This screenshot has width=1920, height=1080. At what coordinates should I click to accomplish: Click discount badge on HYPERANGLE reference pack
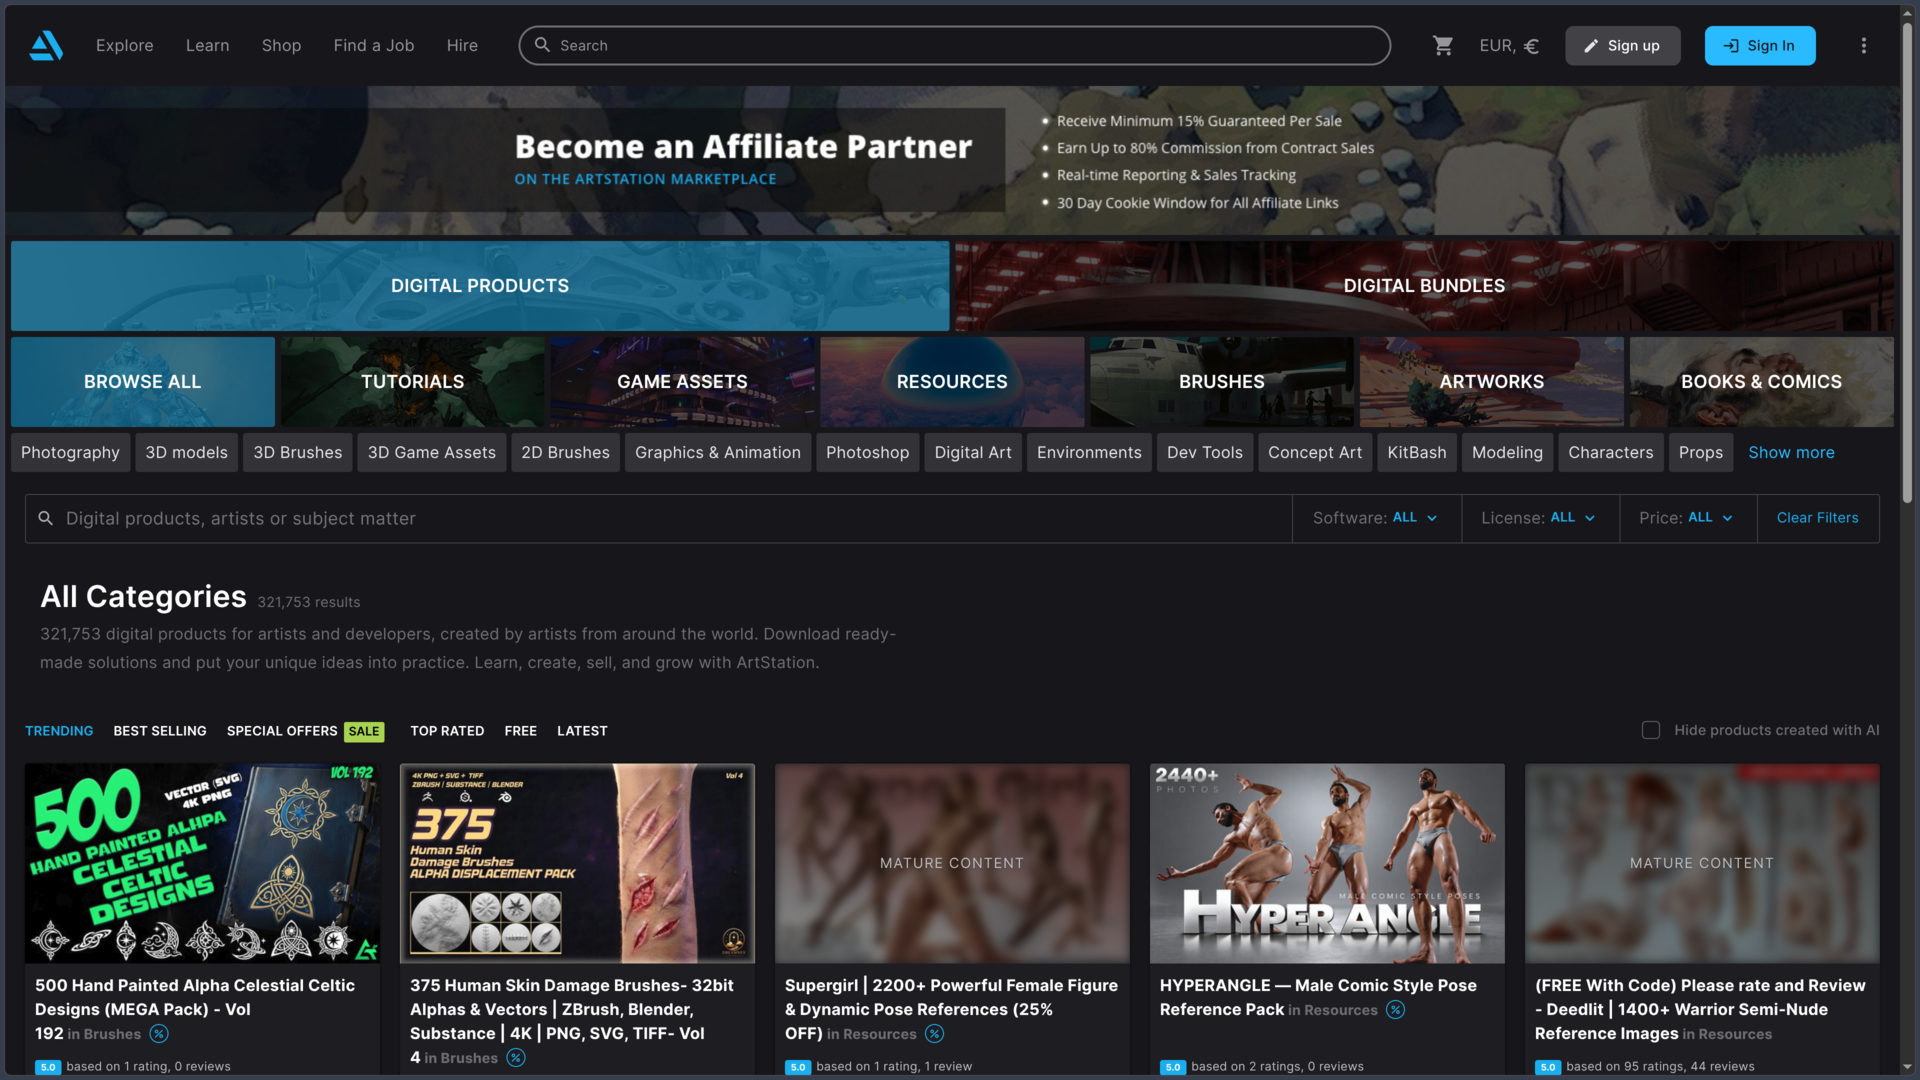[x=1395, y=1010]
